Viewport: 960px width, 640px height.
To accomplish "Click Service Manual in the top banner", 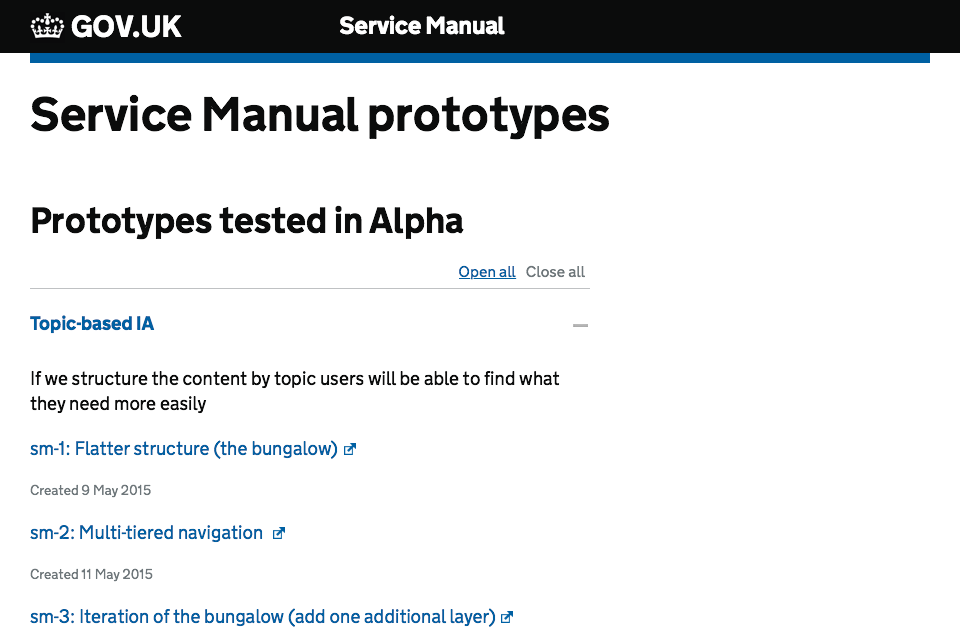I will (x=421, y=26).
